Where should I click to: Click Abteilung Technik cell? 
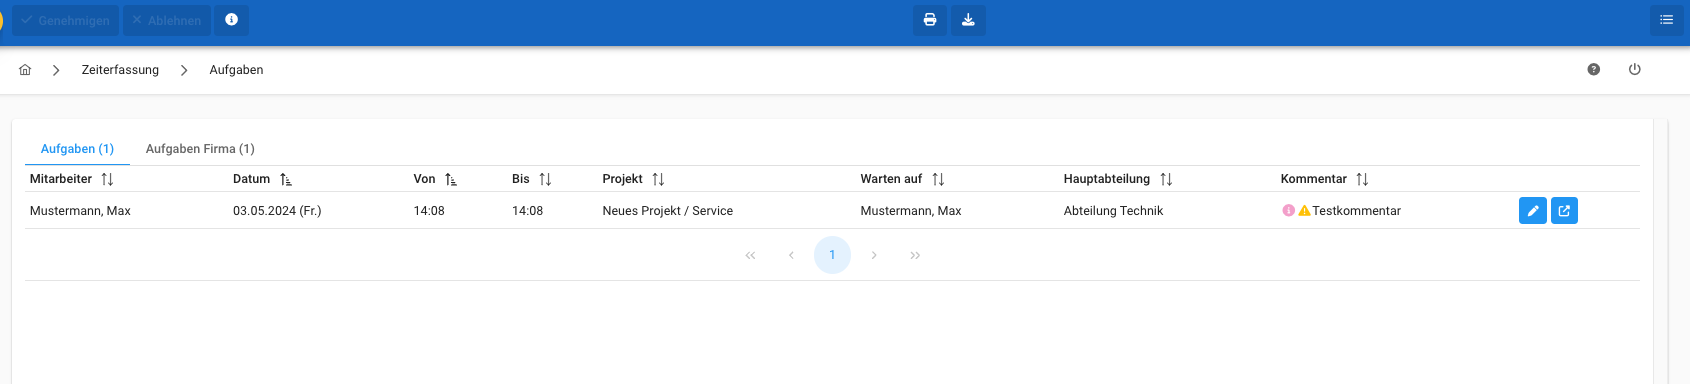coord(1113,211)
